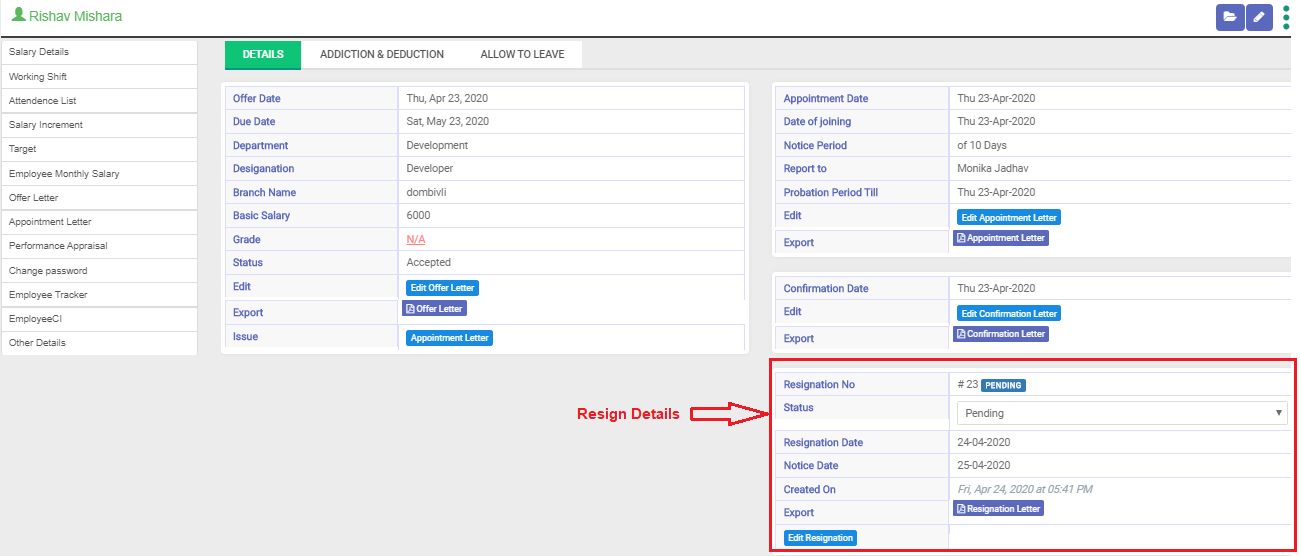1301x556 pixels.
Task: Click the Department value Development
Action: coord(437,146)
